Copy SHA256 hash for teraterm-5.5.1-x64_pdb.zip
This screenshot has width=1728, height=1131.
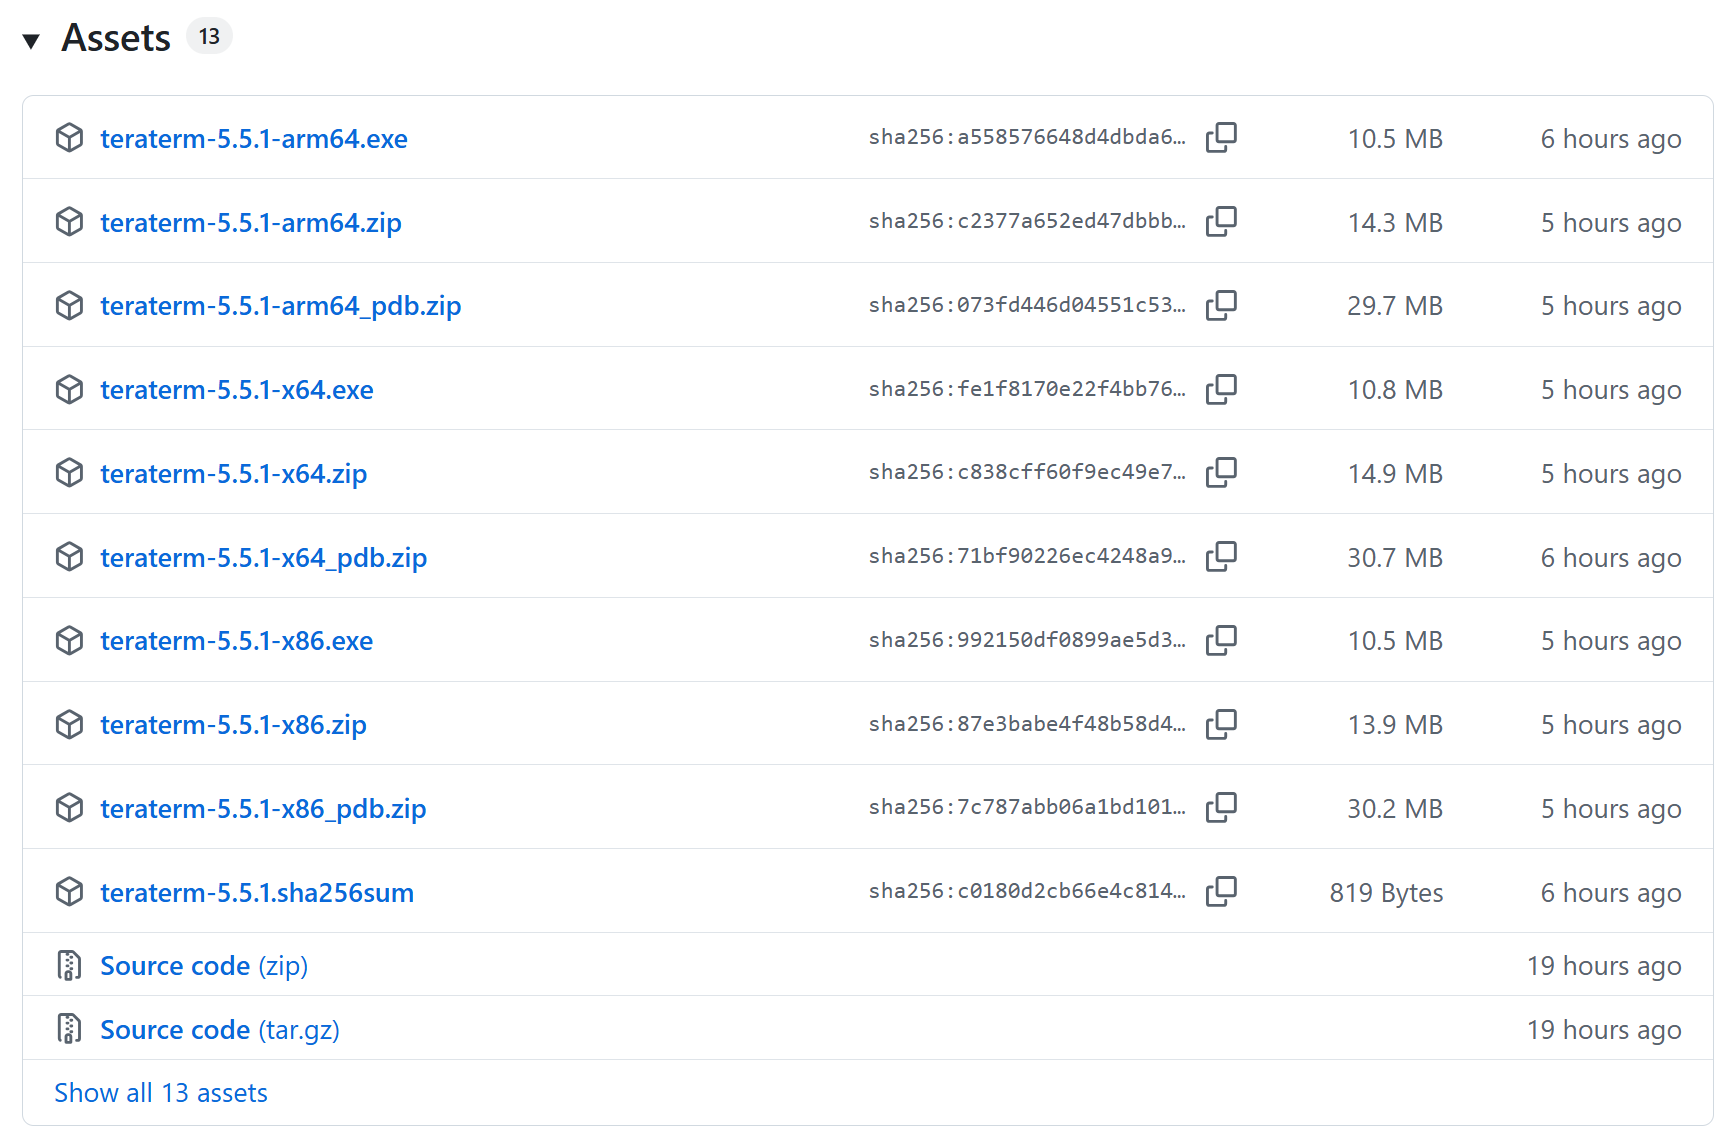pos(1221,556)
